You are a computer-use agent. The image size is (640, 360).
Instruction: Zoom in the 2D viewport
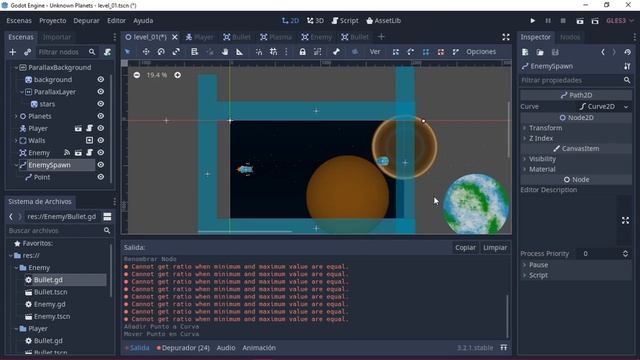coord(178,75)
